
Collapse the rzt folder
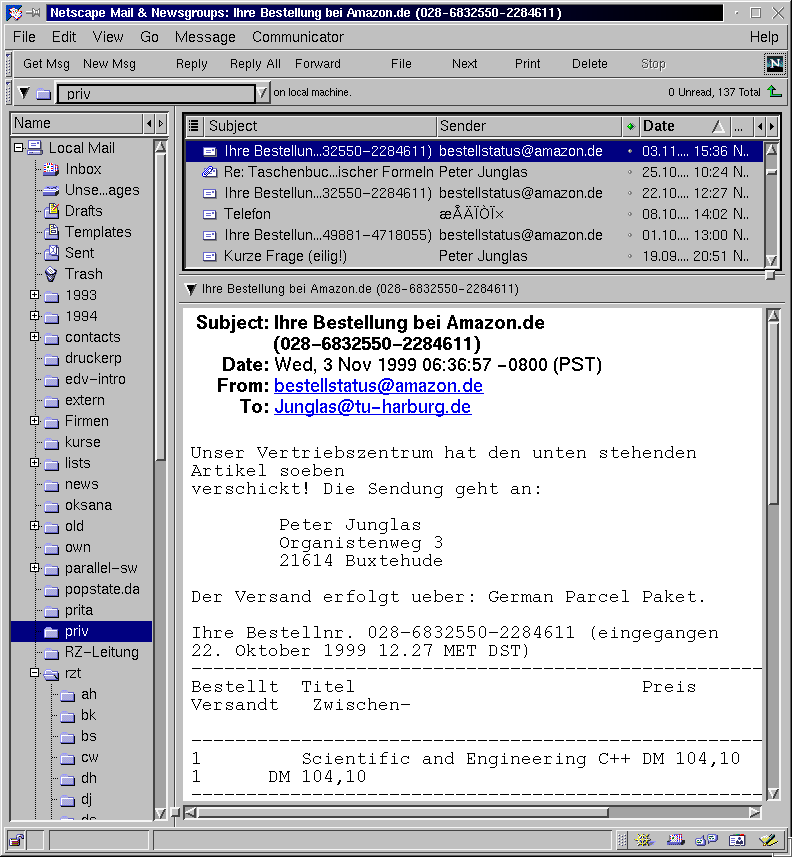(34, 673)
